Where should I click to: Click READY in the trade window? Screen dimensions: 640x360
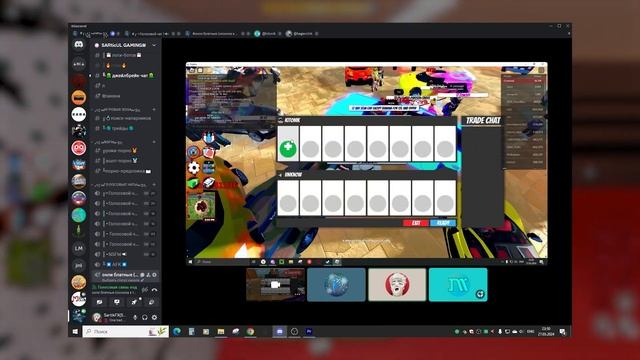(x=443, y=223)
